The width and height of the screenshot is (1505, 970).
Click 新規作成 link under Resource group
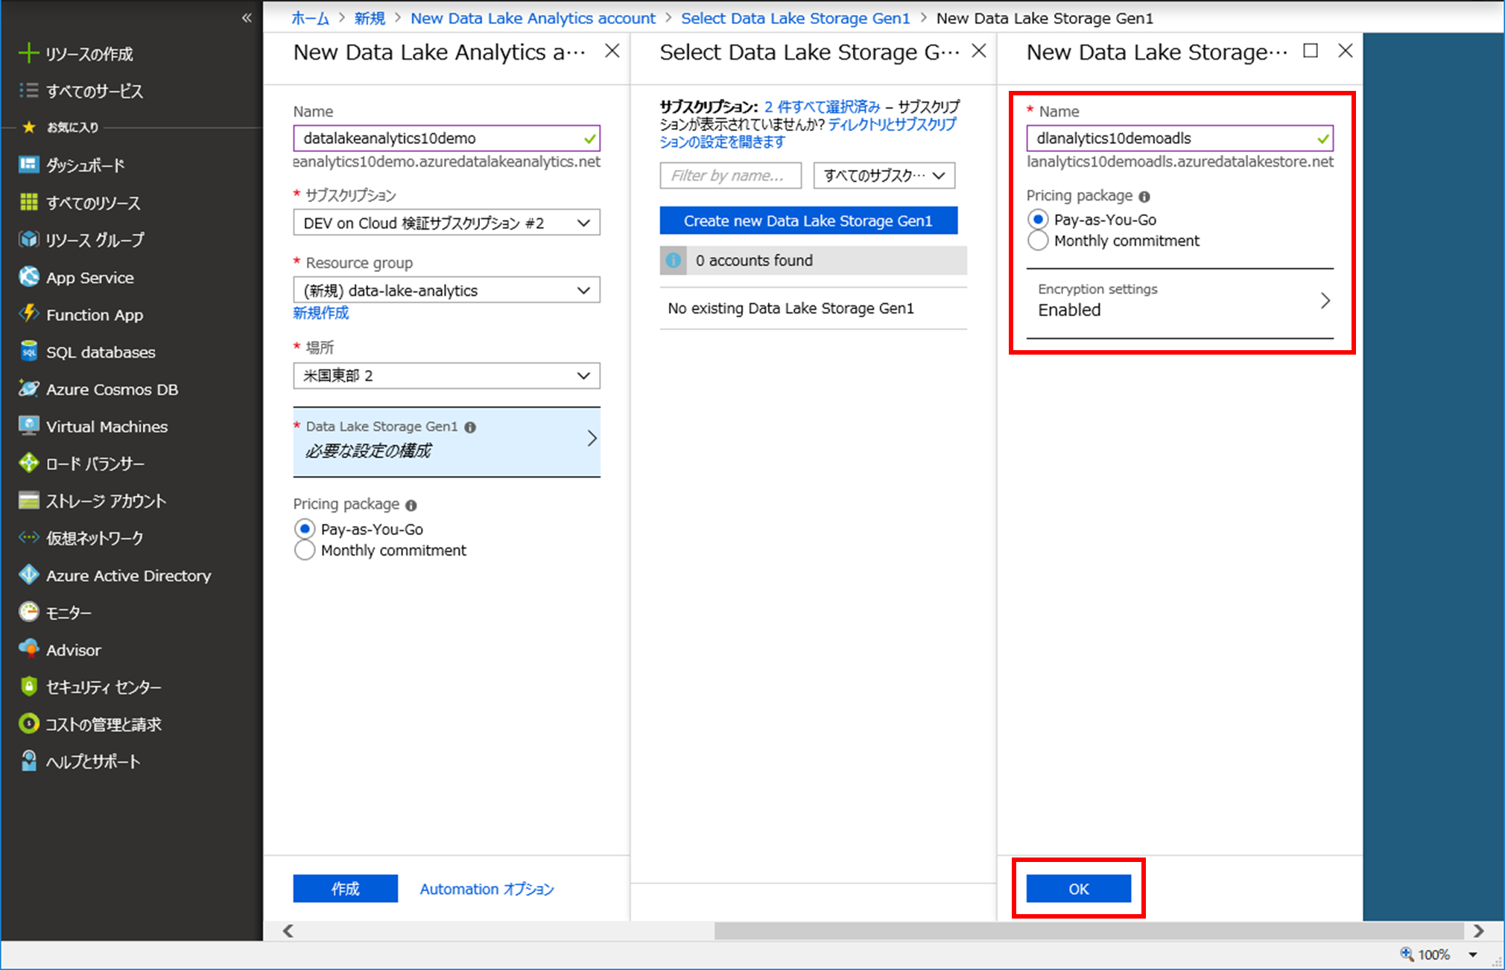(321, 313)
